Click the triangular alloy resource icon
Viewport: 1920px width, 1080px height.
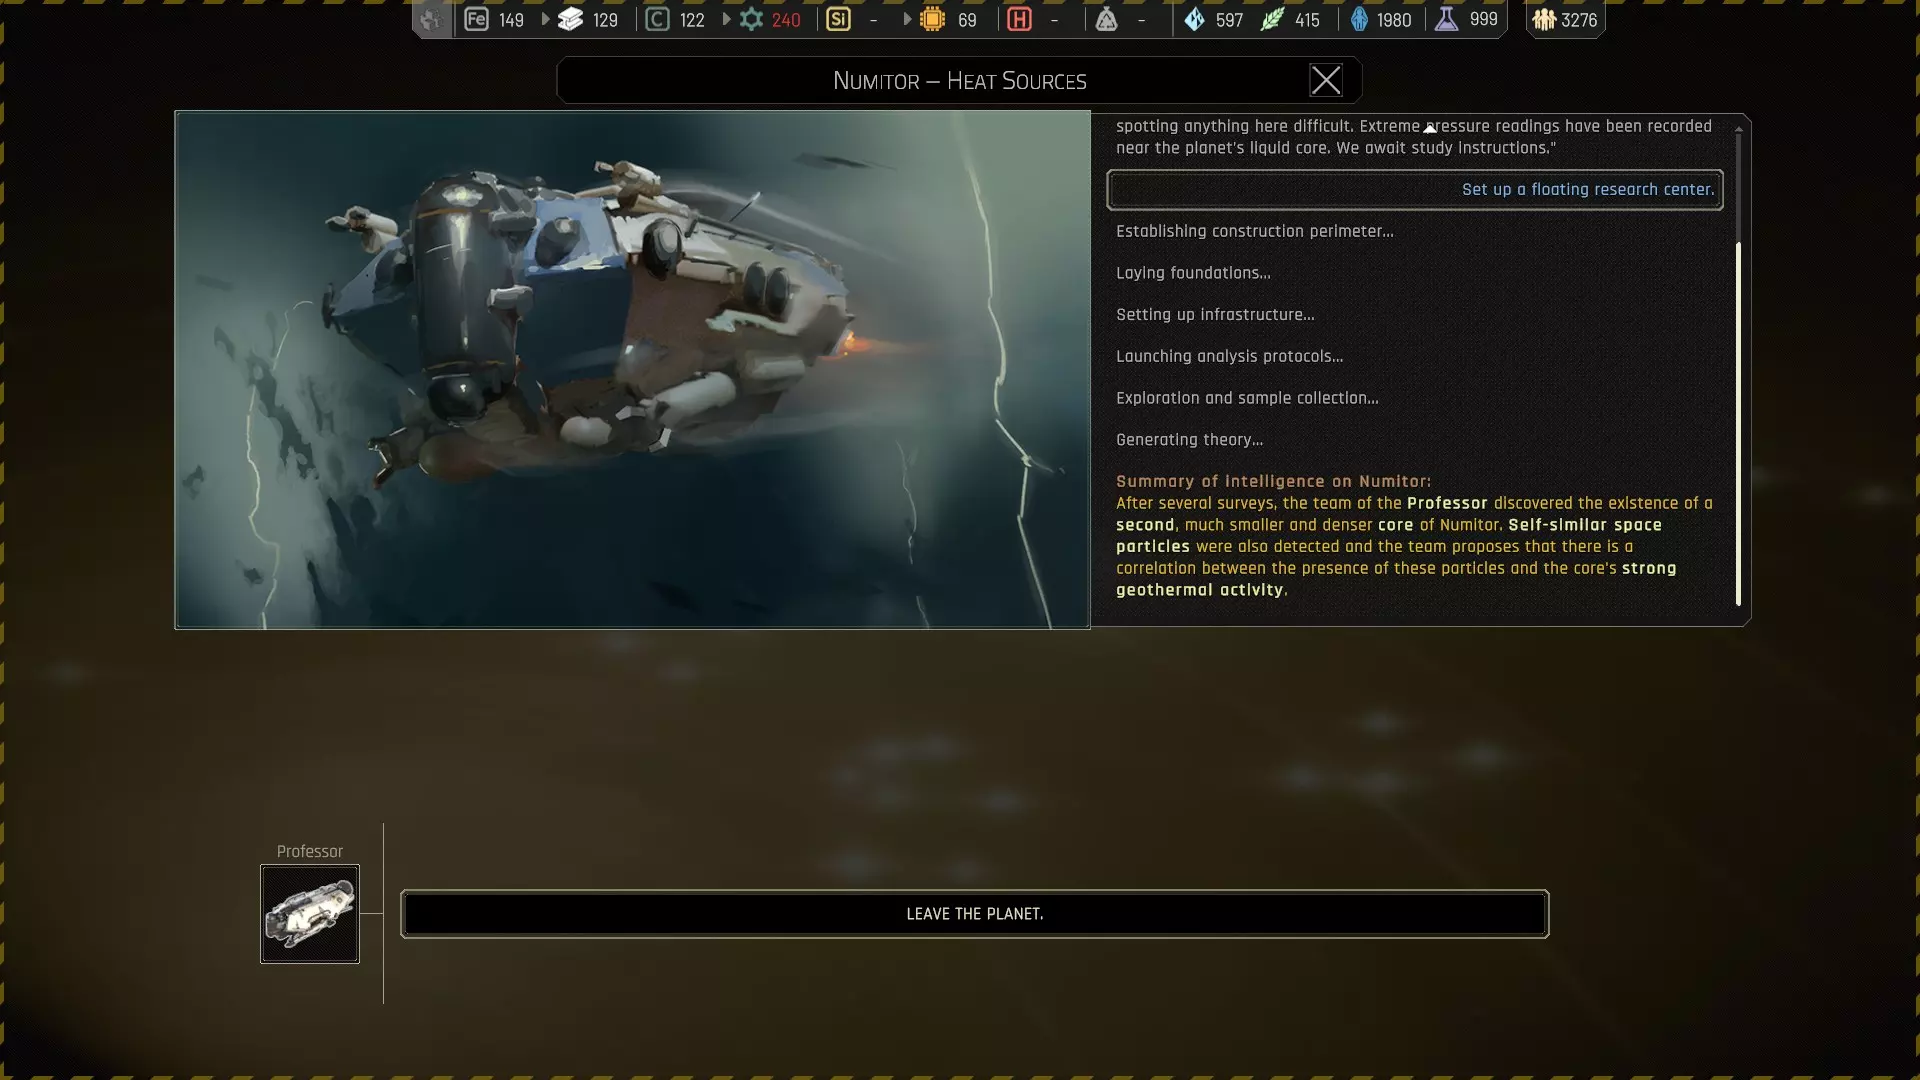tap(1106, 19)
